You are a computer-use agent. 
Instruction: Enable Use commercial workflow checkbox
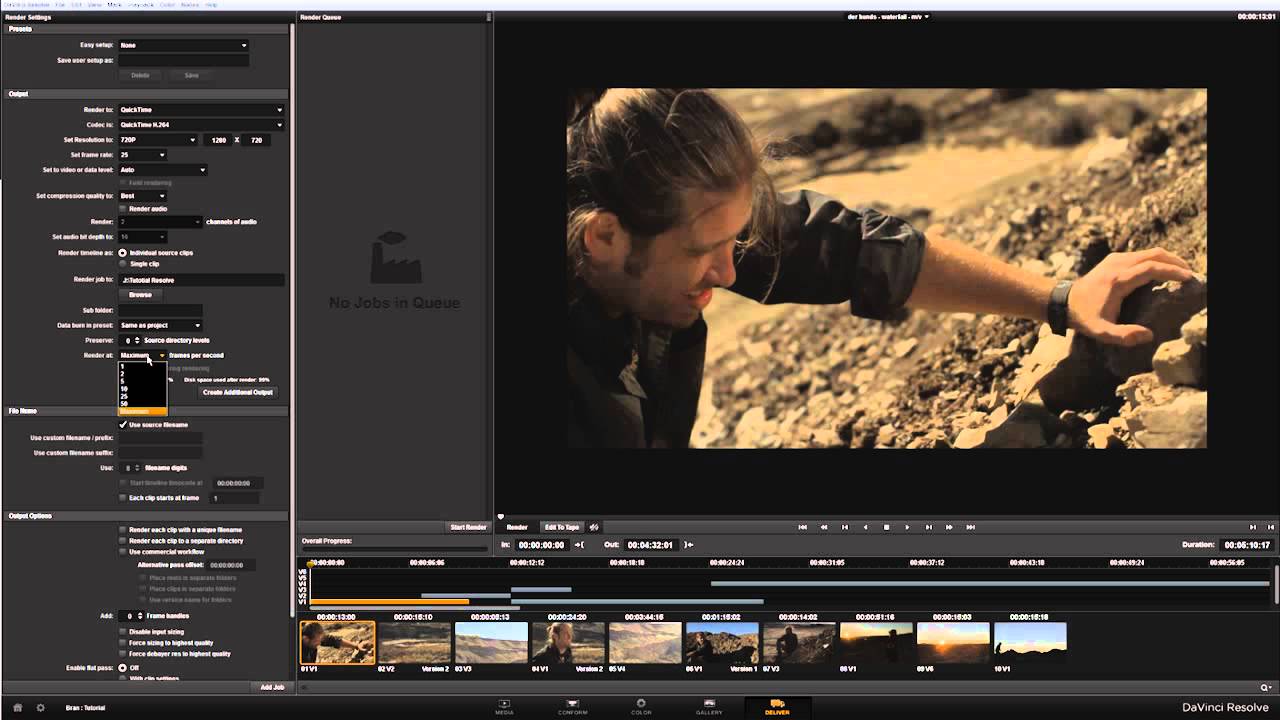[x=123, y=552]
